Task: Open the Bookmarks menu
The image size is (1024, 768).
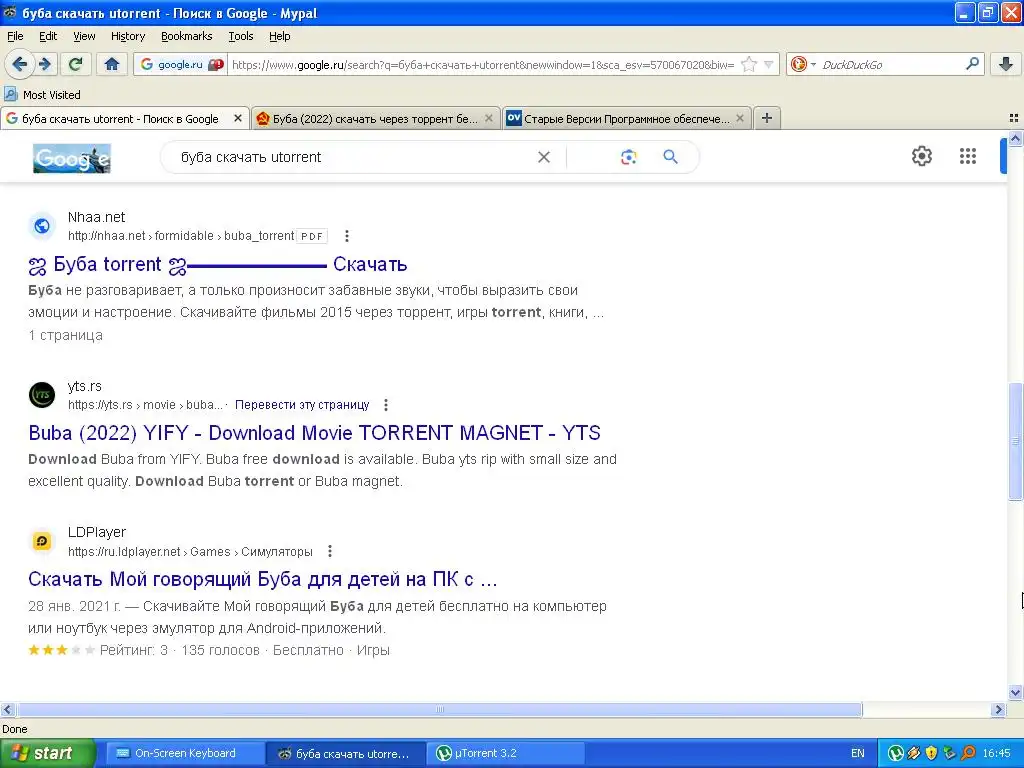Action: [186, 36]
